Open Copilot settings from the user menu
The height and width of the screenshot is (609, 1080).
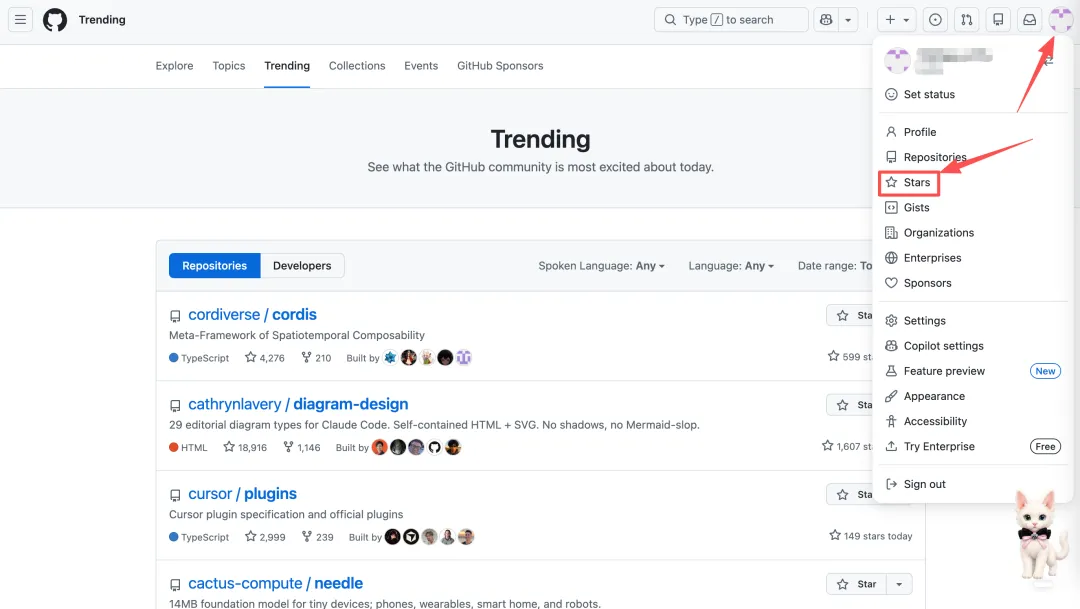tap(972, 346)
